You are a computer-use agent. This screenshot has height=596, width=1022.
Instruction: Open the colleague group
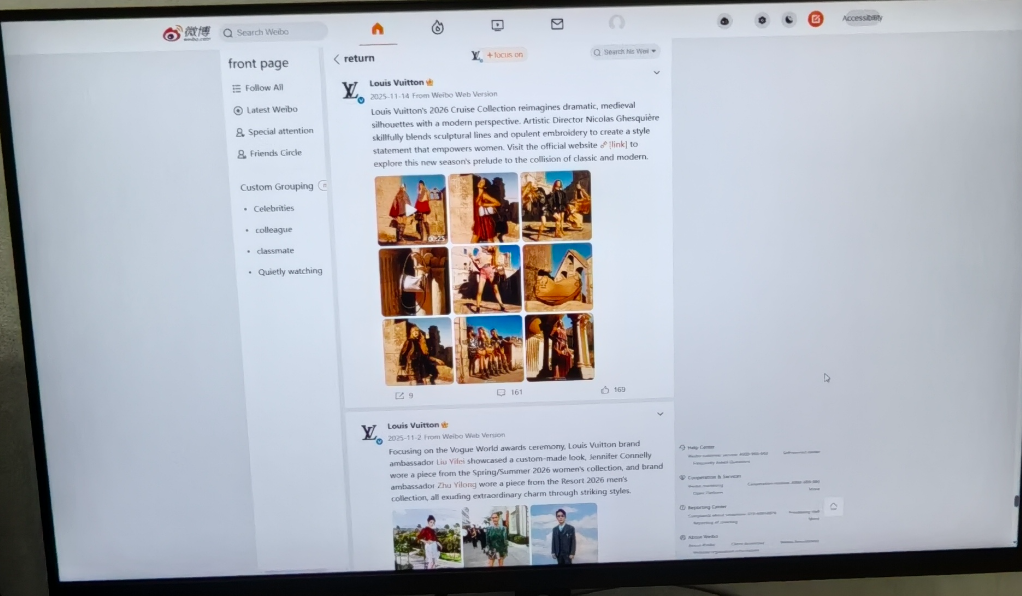pos(273,230)
